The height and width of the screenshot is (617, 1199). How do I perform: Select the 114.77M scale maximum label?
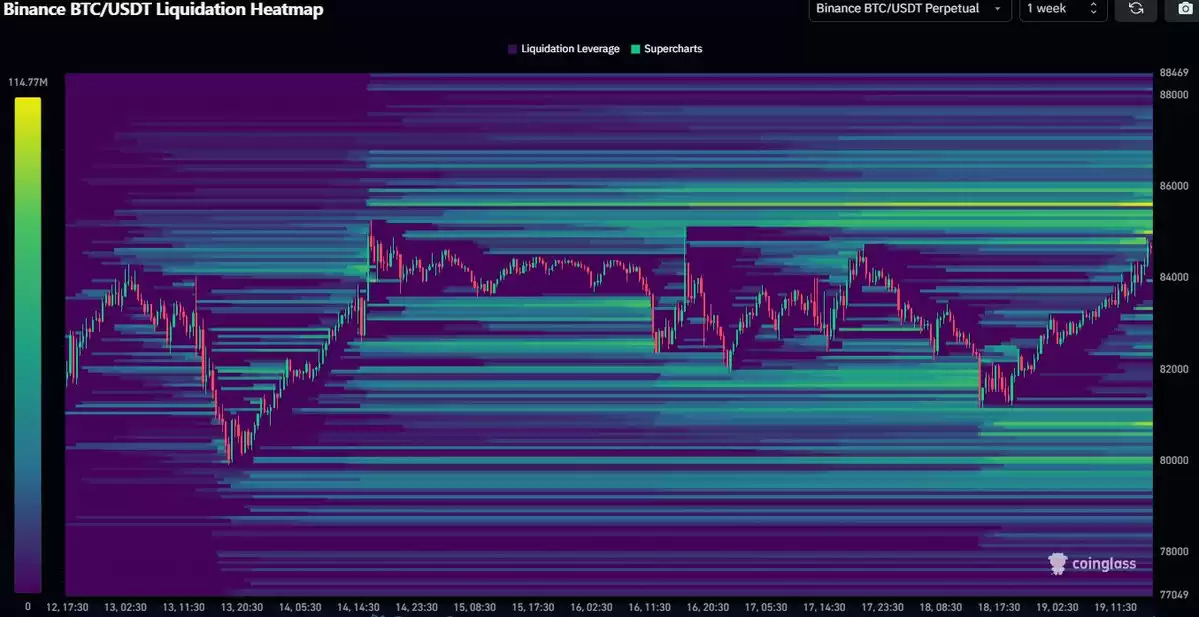pyautogui.click(x=28, y=83)
